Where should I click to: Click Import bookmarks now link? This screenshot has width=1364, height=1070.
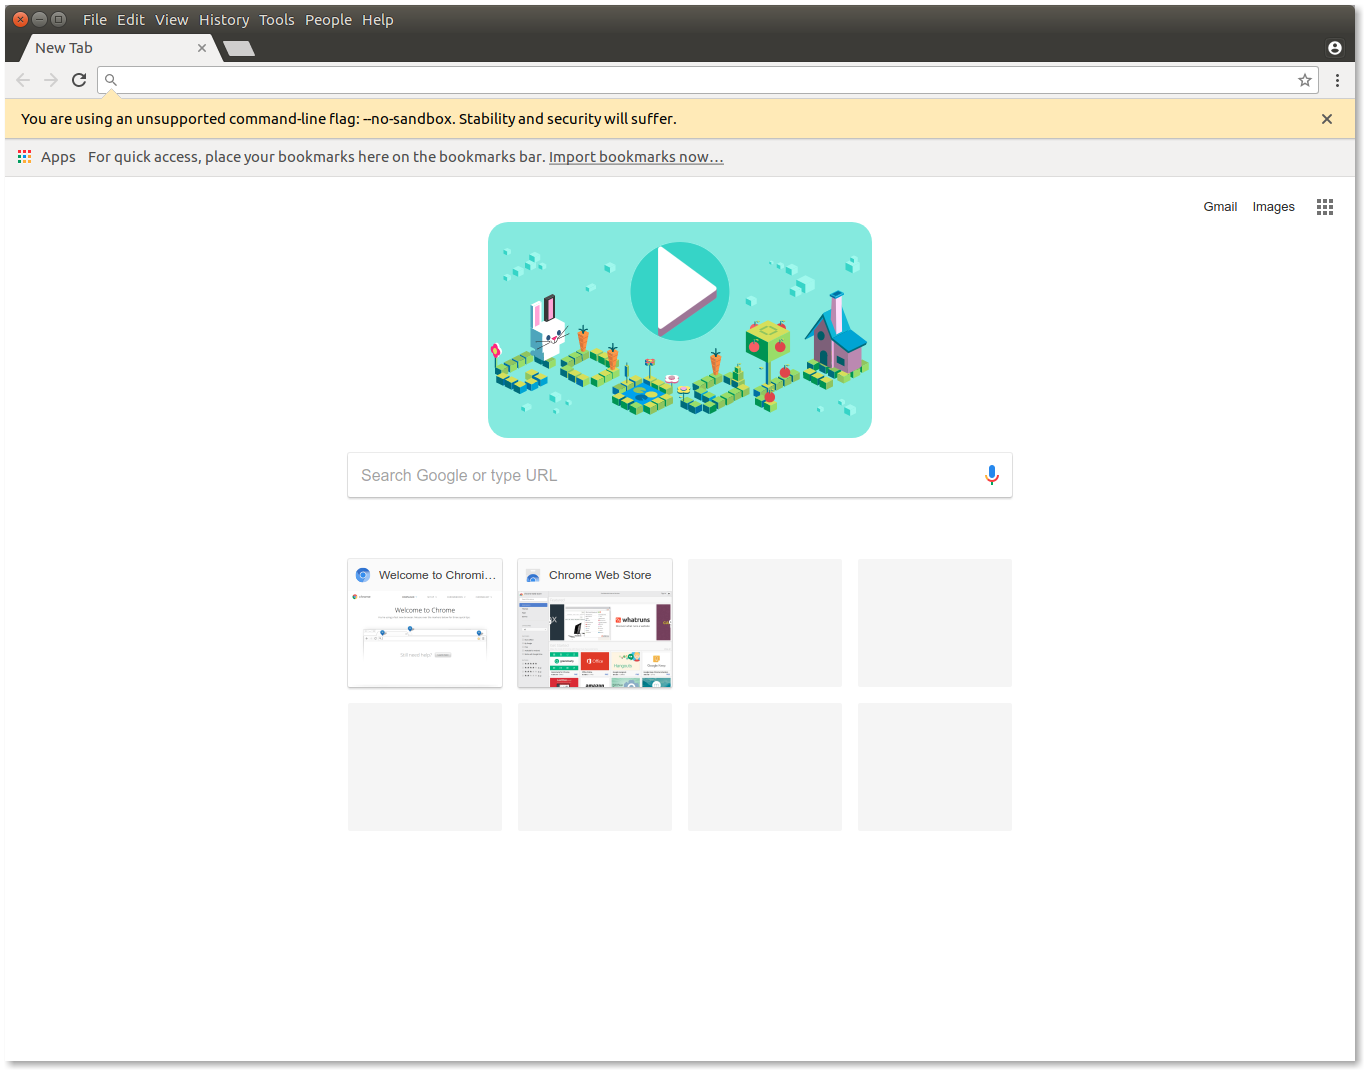click(636, 157)
